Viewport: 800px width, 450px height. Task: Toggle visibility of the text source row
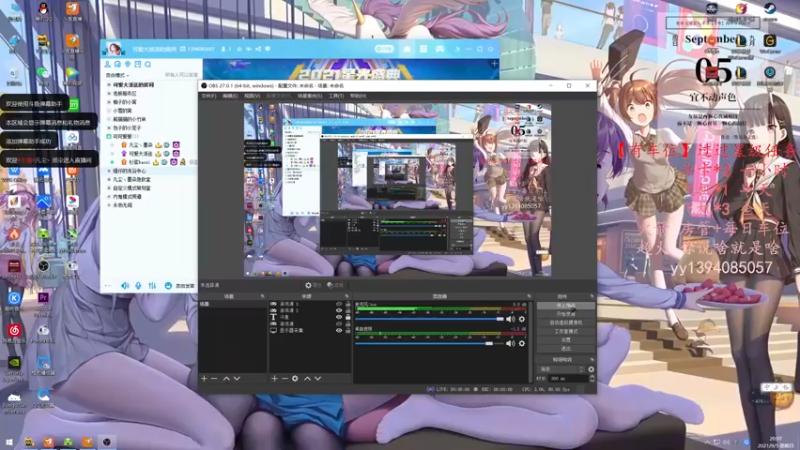(339, 317)
